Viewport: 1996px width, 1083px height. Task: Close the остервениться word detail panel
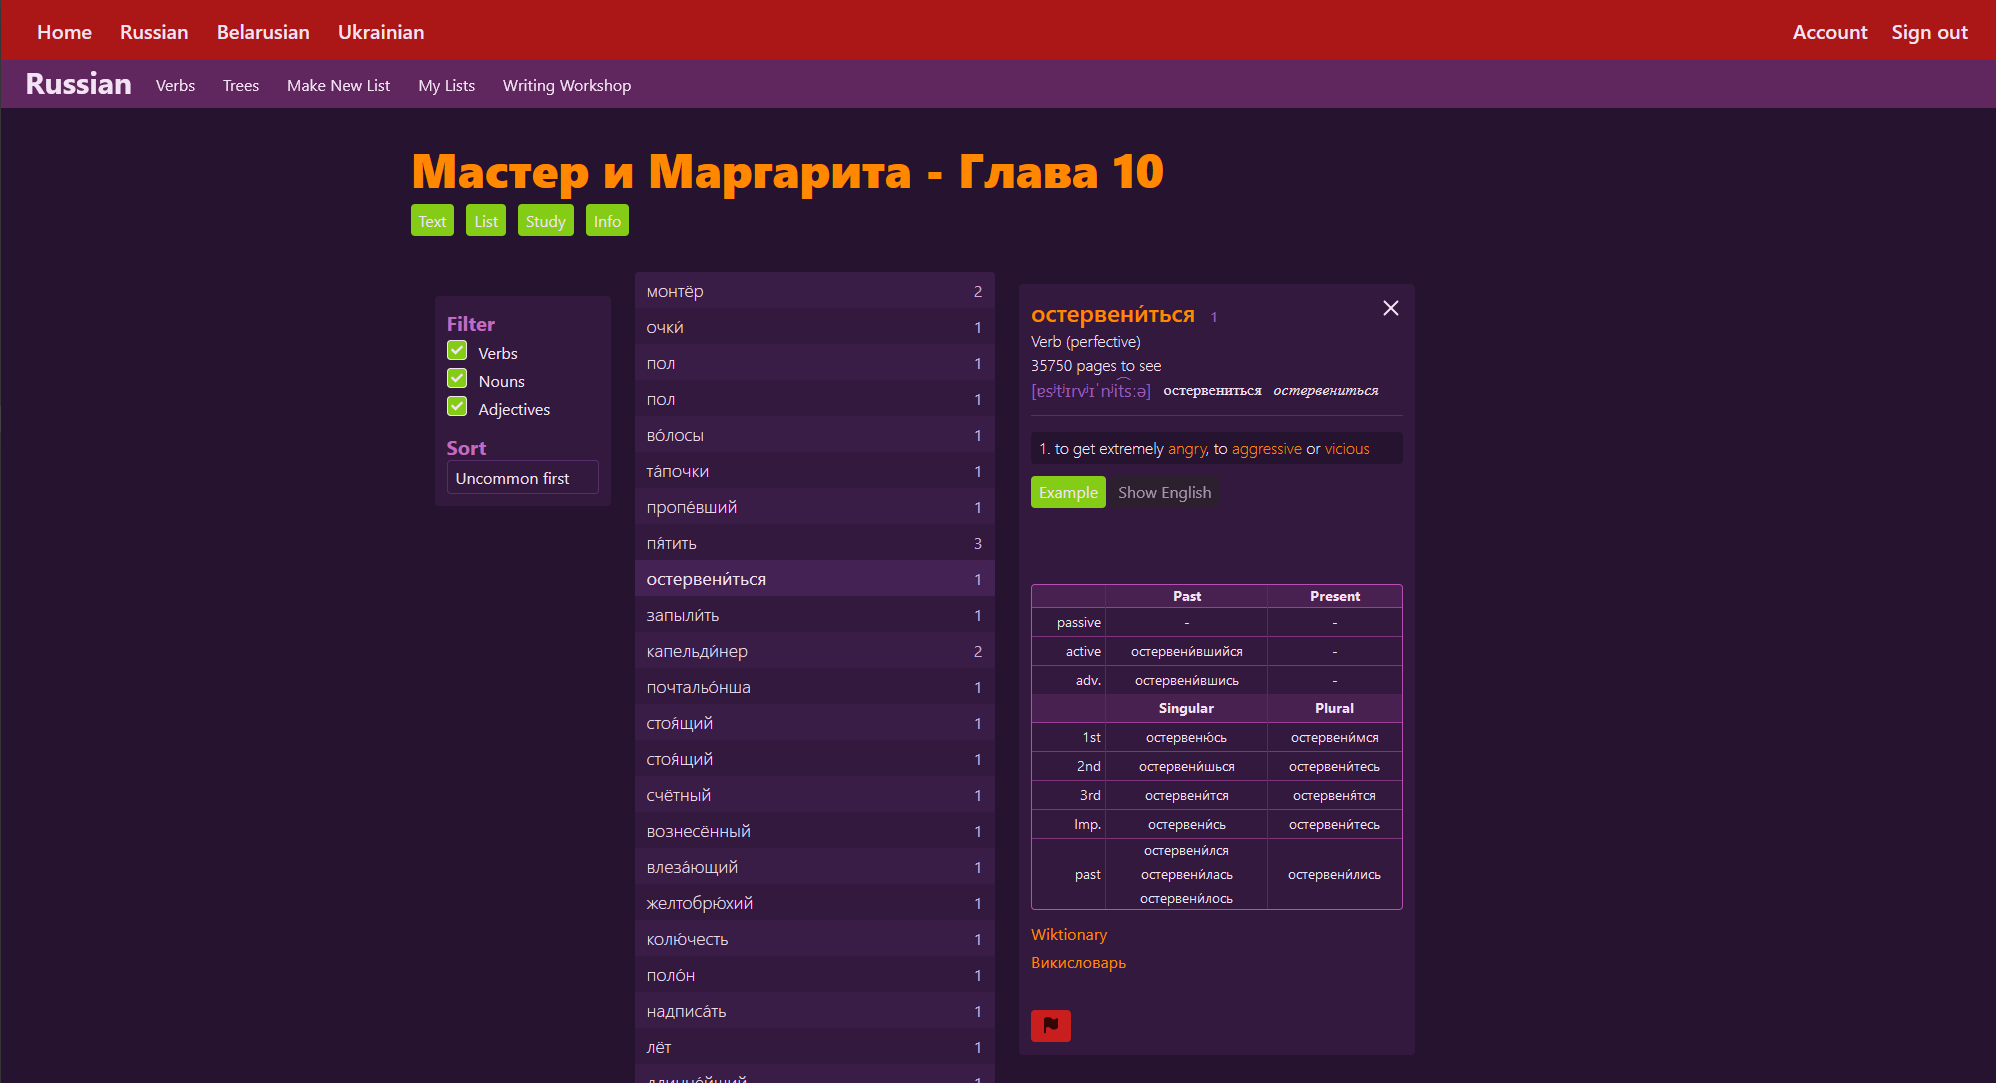[1390, 308]
